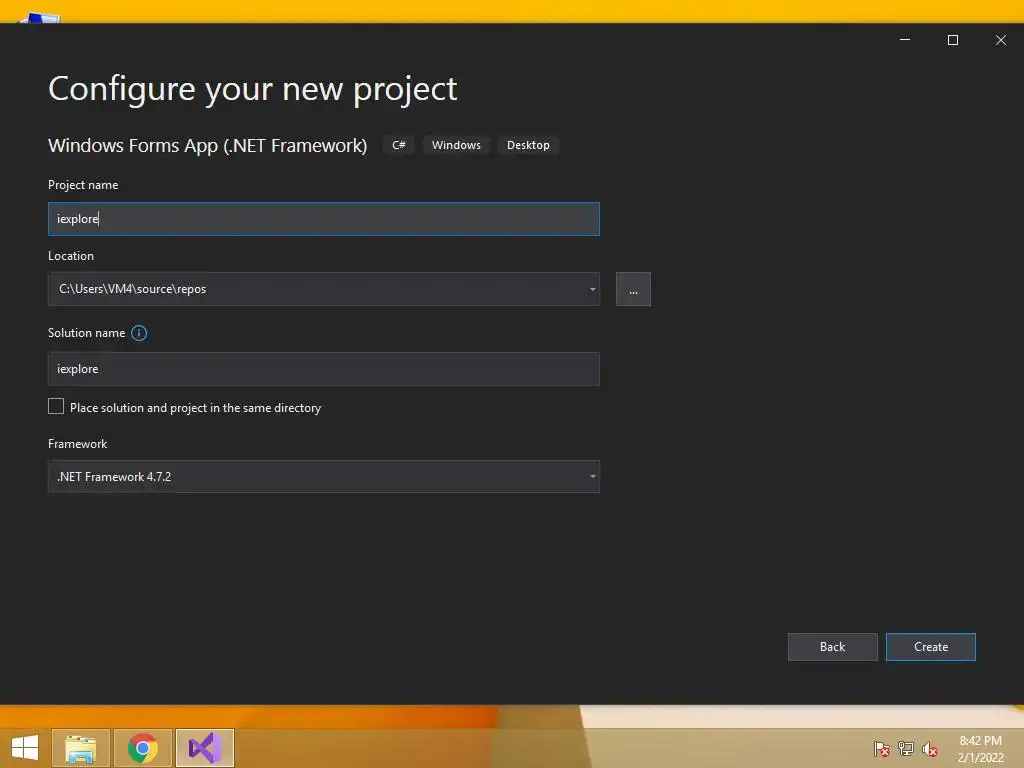The height and width of the screenshot is (768, 1024).
Task: Go Back to the previous step
Action: (x=833, y=647)
